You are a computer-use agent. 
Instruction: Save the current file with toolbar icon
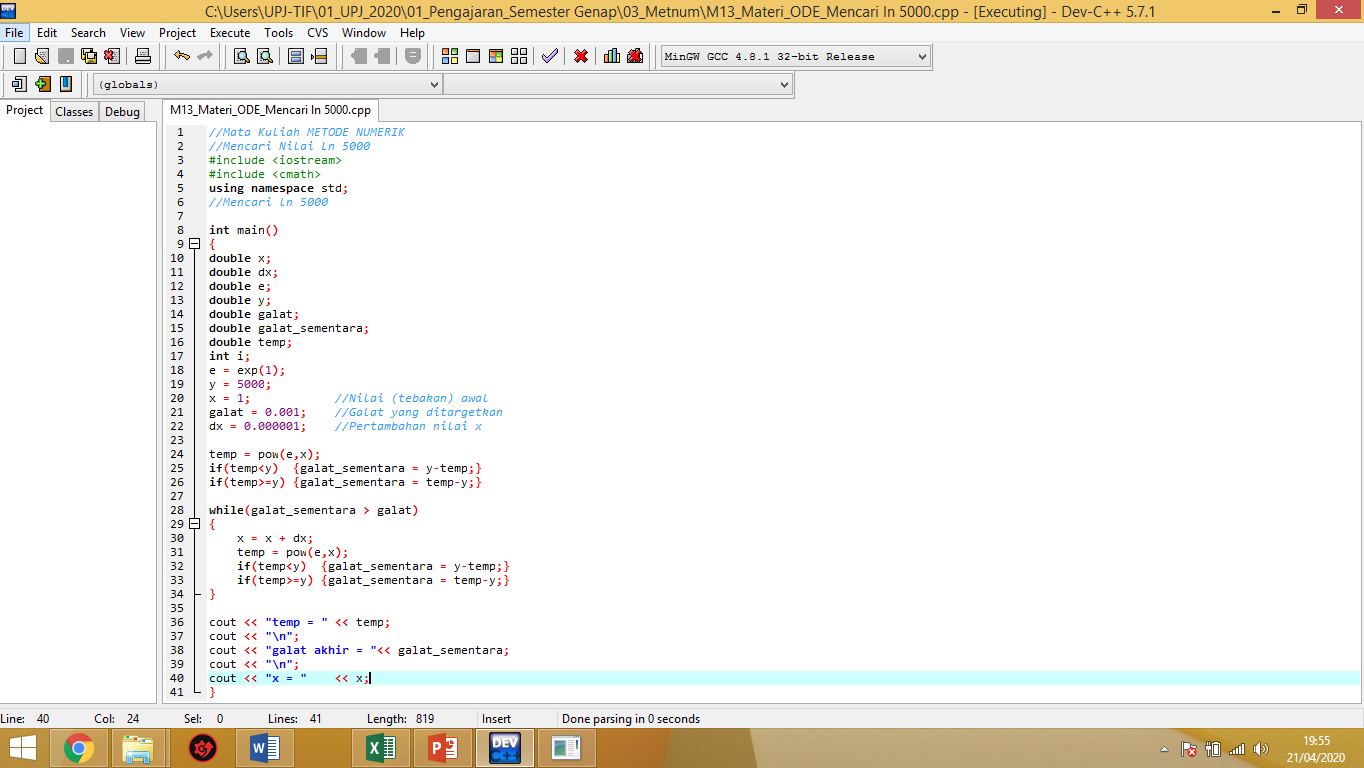click(65, 56)
